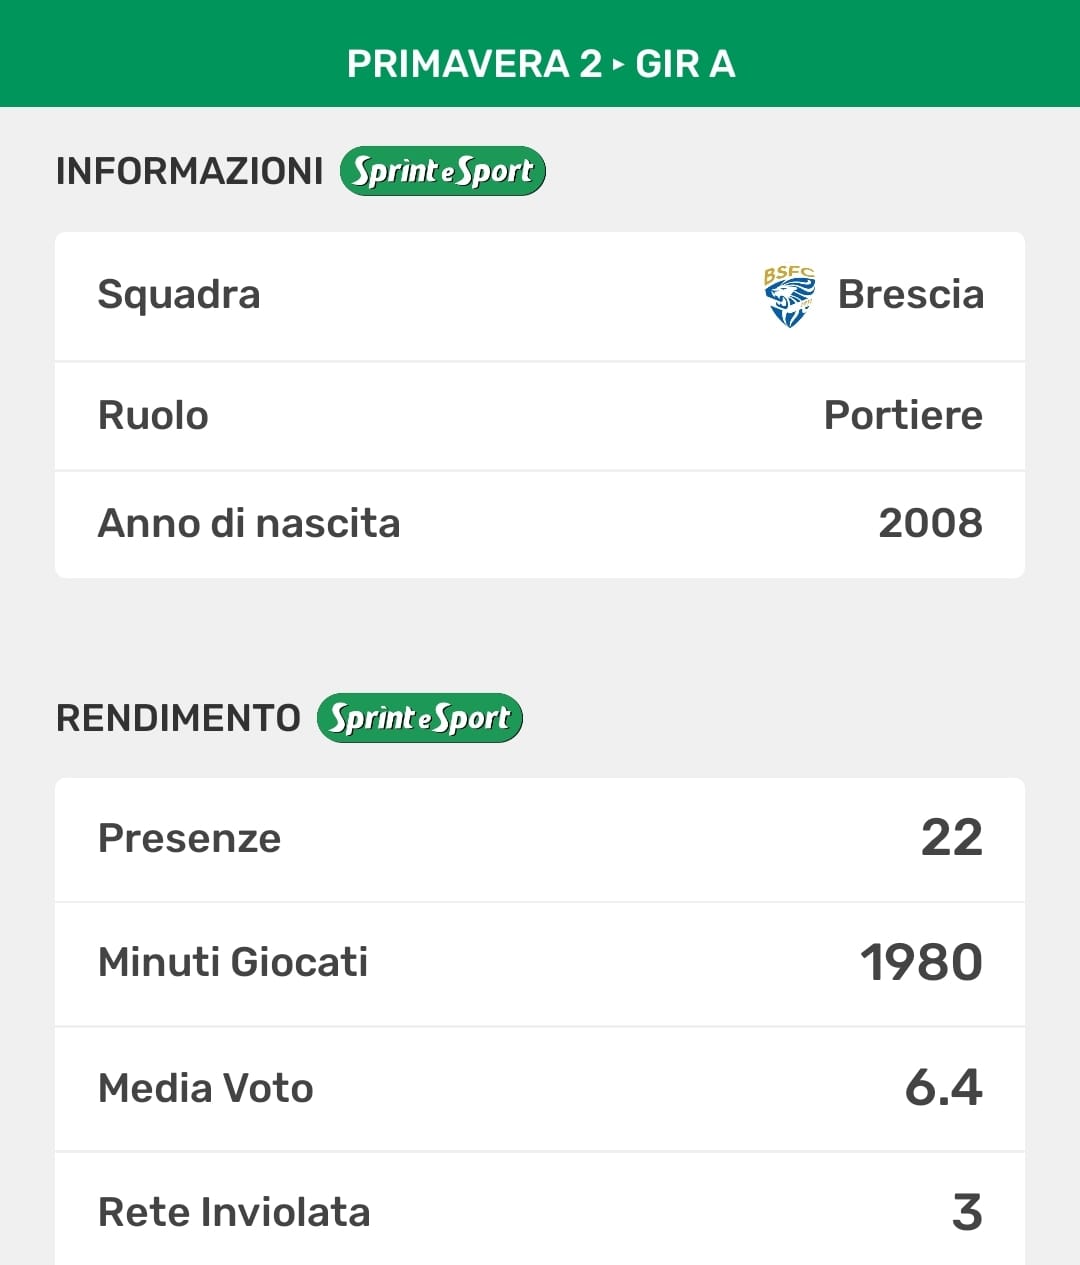
Task: Click the INFORMAZIONI section heading
Action: point(190,171)
